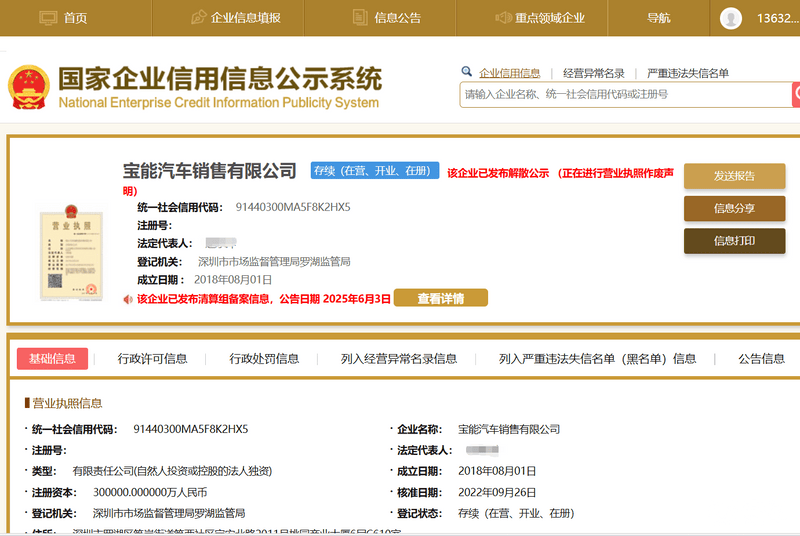The height and width of the screenshot is (536, 800).
Task: Select the 企业信用信息 search category
Action: coord(509,73)
